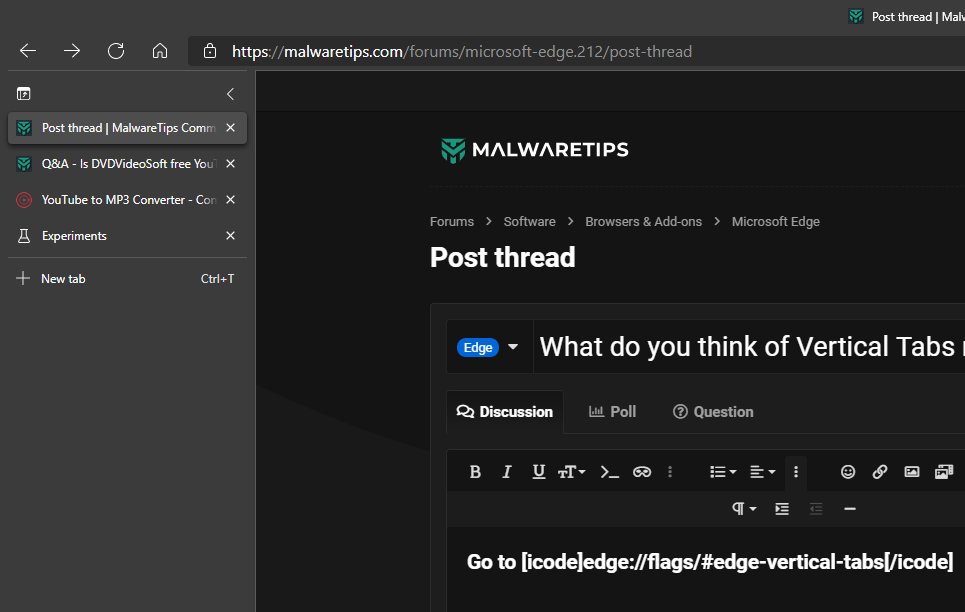Toggle bold formatting
The width and height of the screenshot is (965, 612).
click(x=475, y=472)
